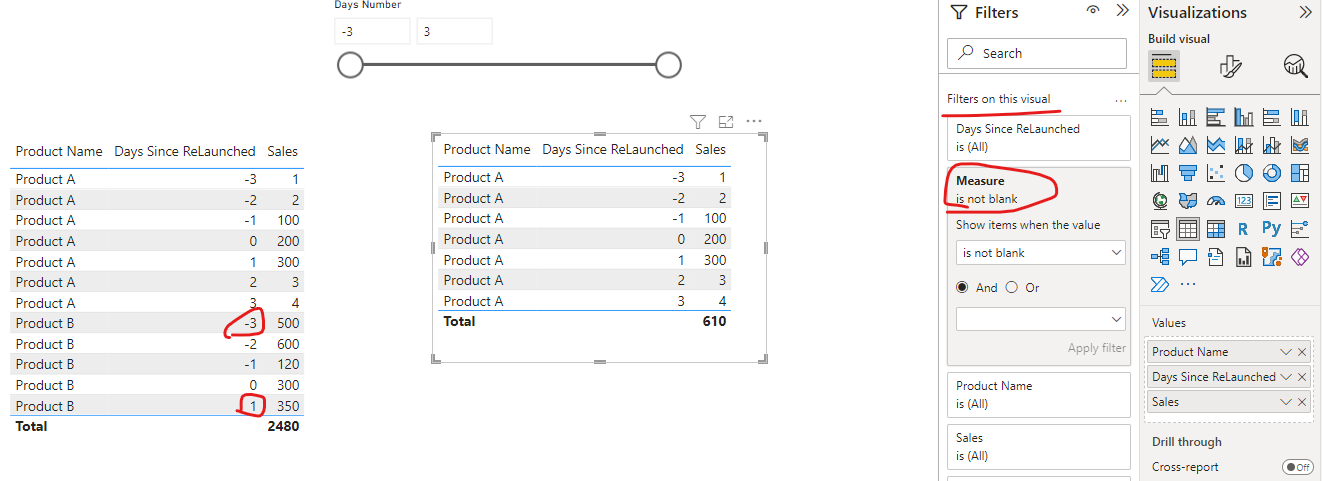This screenshot has width=1322, height=481.
Task: Pick the Gauge visual
Action: (x=1216, y=201)
